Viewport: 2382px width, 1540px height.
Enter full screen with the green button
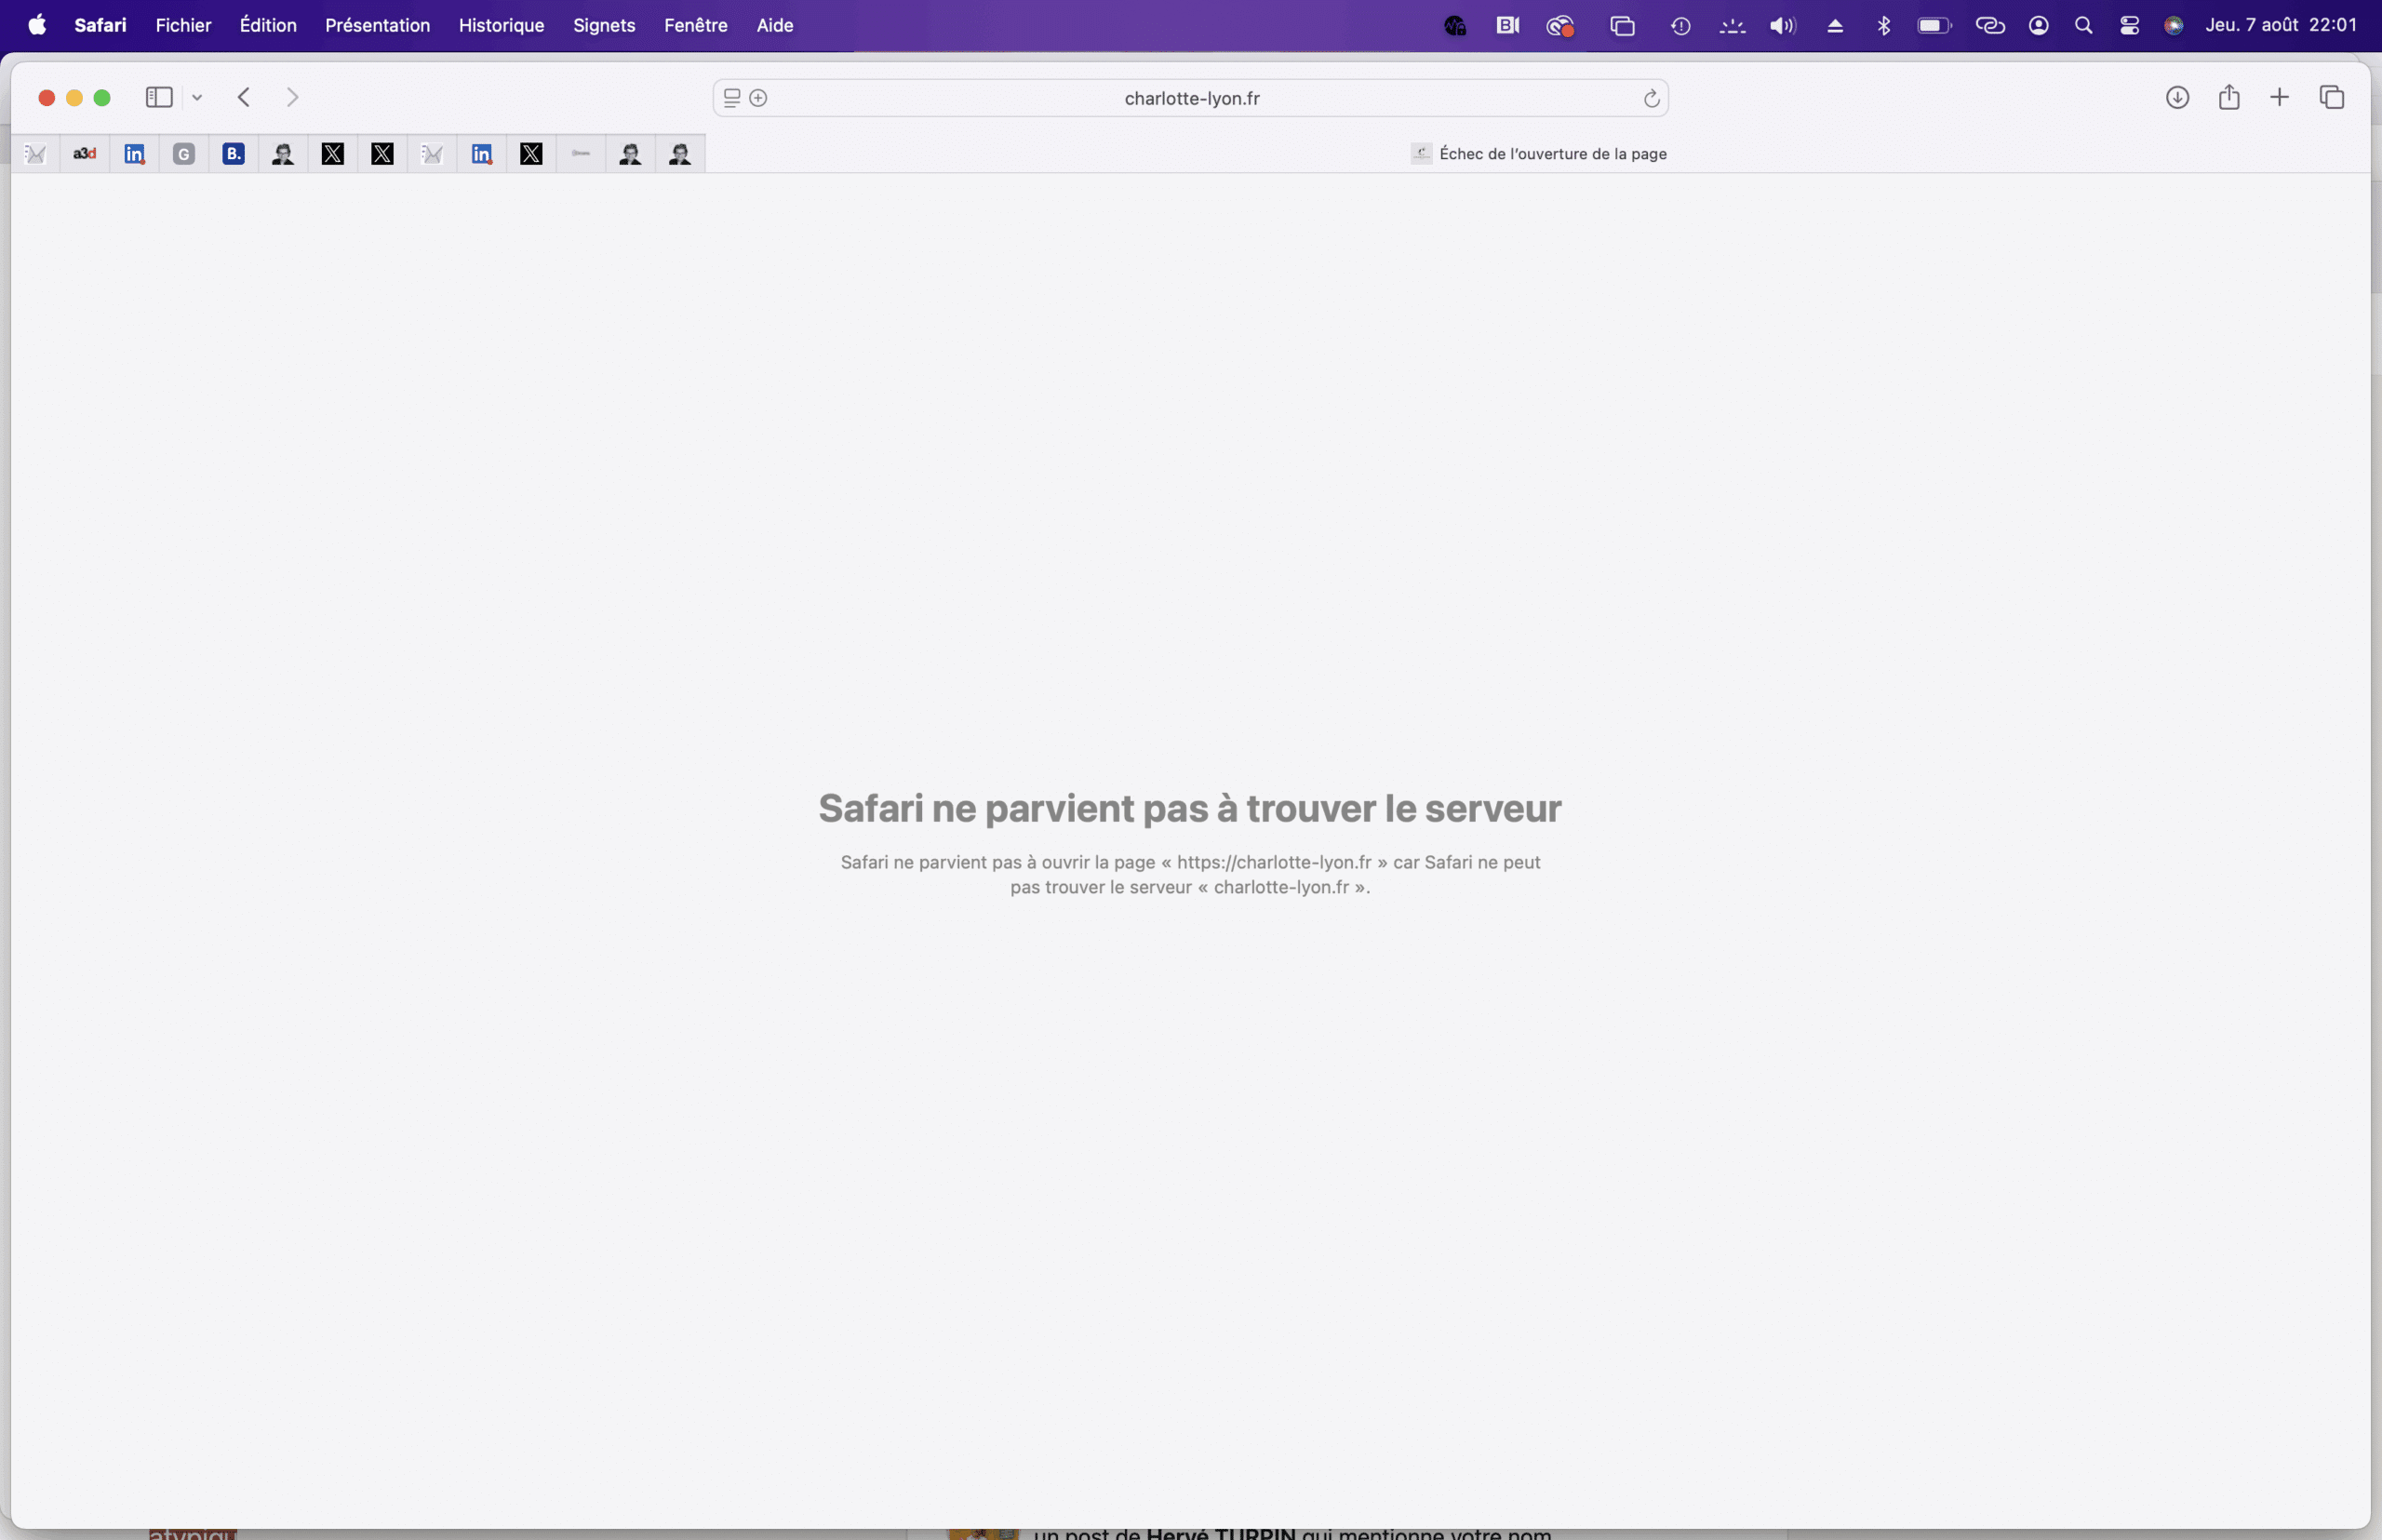click(102, 97)
